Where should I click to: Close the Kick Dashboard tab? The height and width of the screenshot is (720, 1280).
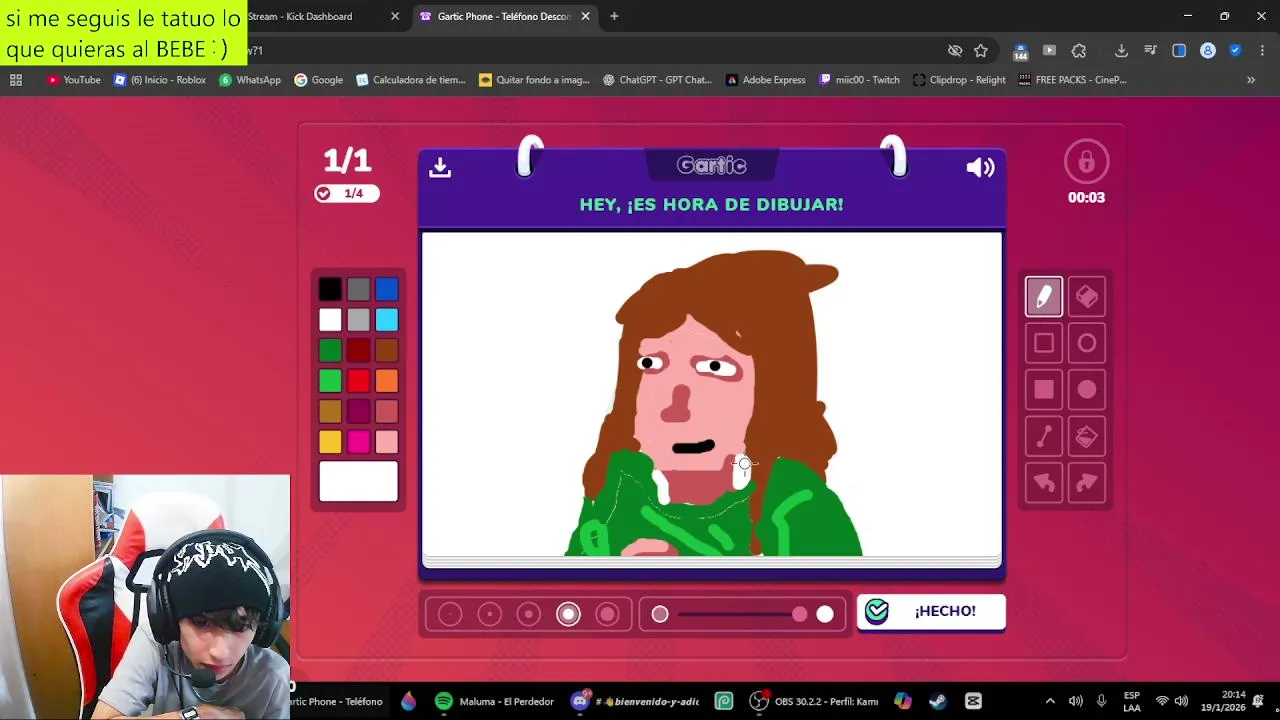395,16
